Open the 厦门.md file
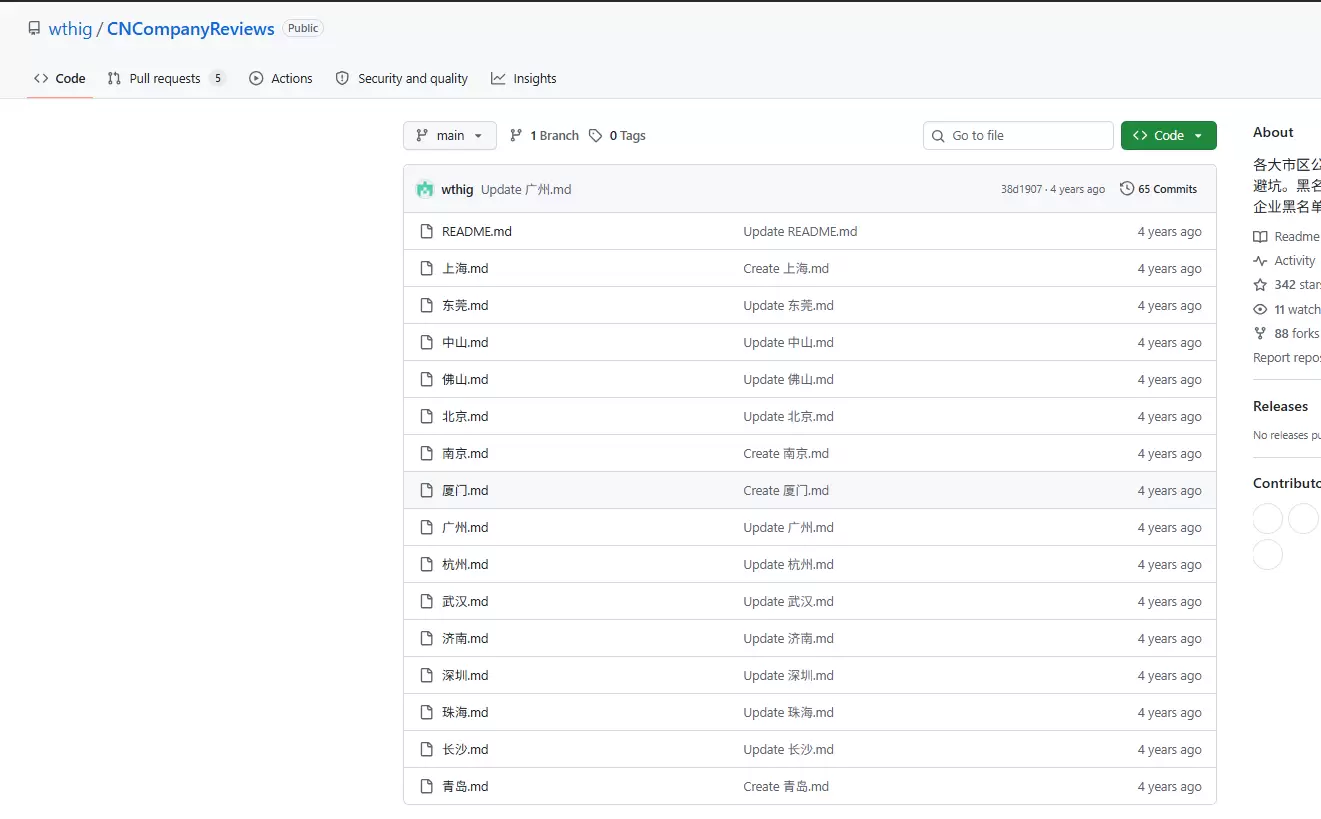Viewport: 1321px width, 819px height. pyautogui.click(x=465, y=491)
